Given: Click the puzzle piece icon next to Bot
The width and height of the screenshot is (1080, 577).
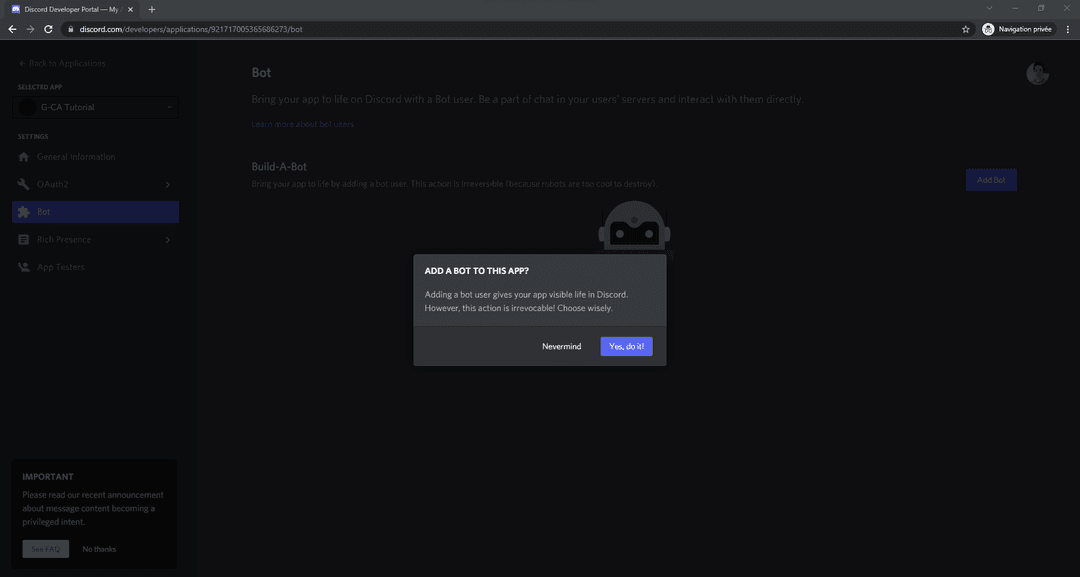Looking at the screenshot, I should pyautogui.click(x=23, y=212).
